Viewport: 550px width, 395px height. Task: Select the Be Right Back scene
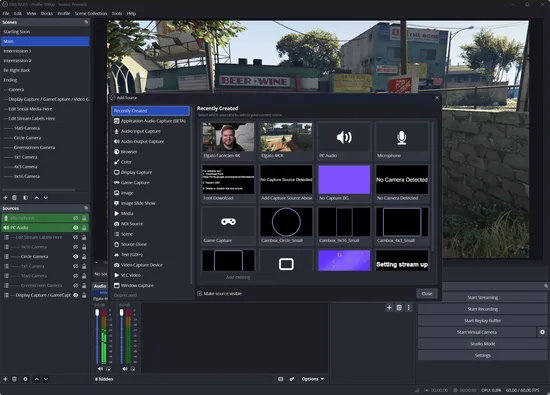45,70
